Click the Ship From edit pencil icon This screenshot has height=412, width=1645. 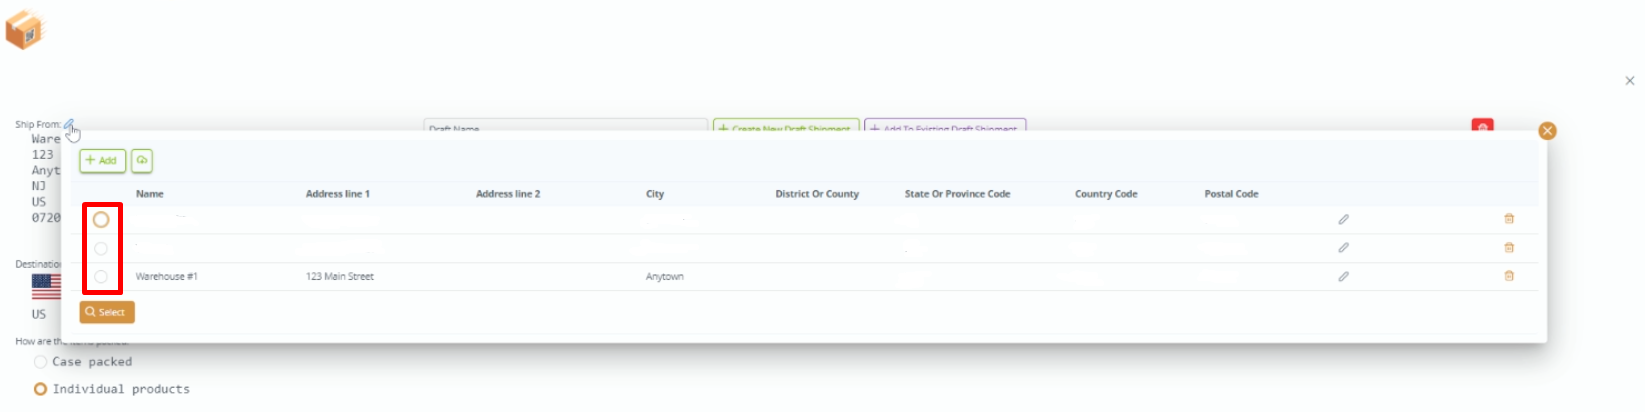tap(69, 125)
